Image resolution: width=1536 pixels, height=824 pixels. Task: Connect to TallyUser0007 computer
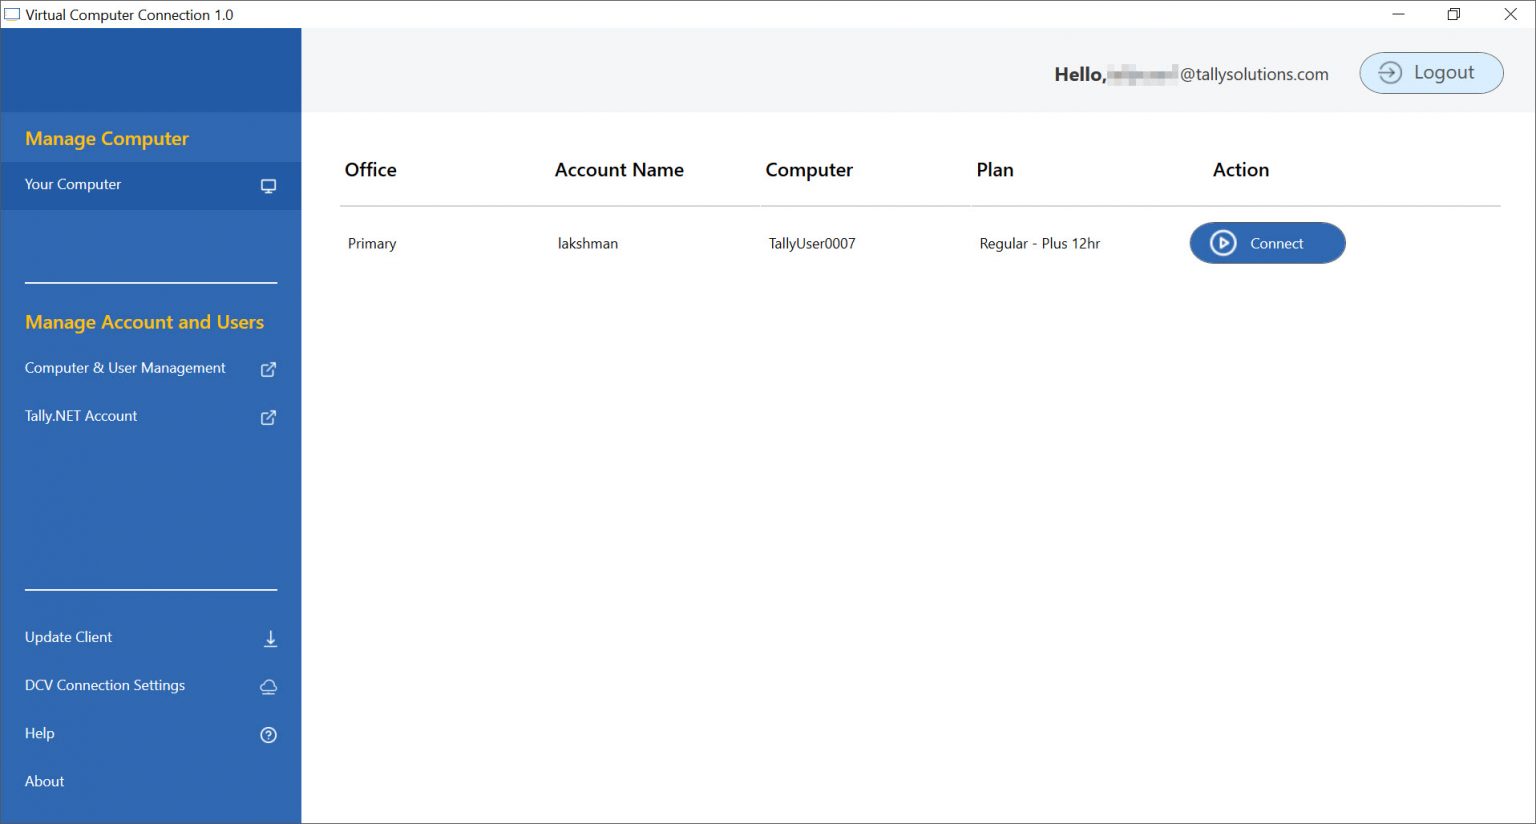tap(1267, 243)
